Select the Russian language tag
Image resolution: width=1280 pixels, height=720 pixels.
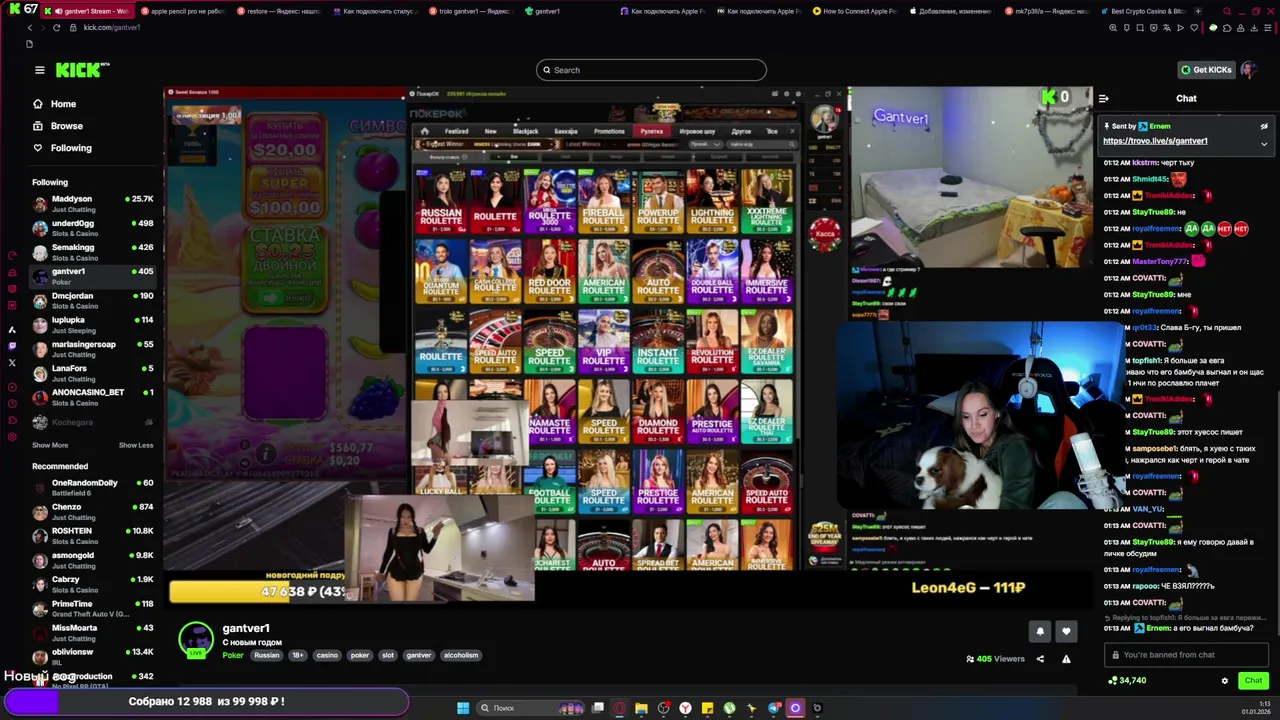(x=267, y=655)
